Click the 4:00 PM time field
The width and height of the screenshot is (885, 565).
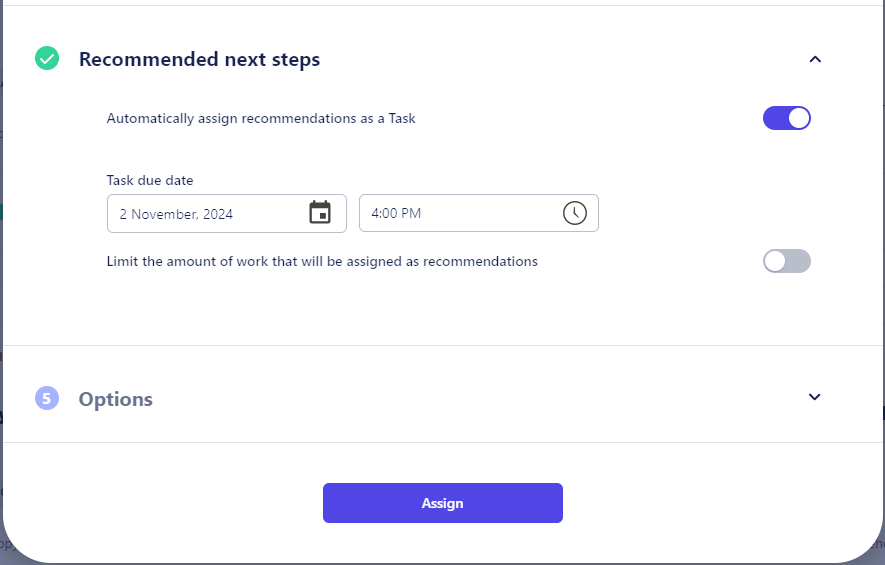479,213
